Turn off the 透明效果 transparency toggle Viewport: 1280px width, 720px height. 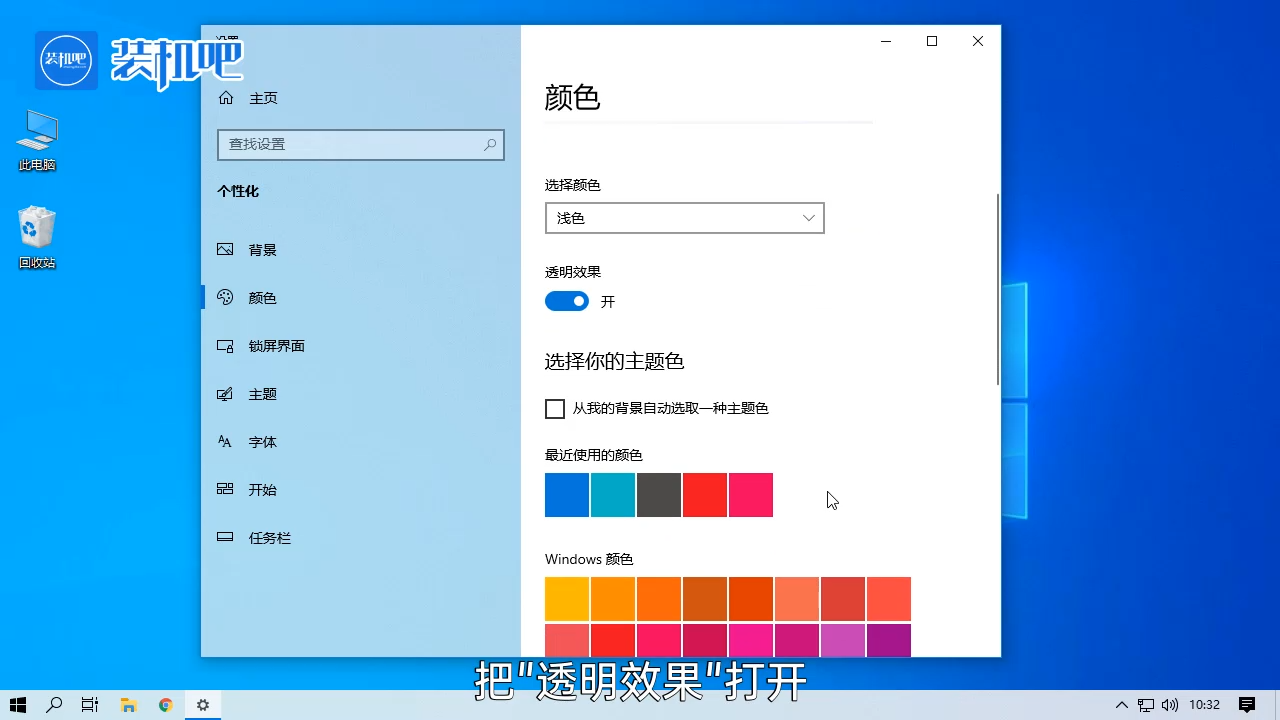(x=566, y=301)
